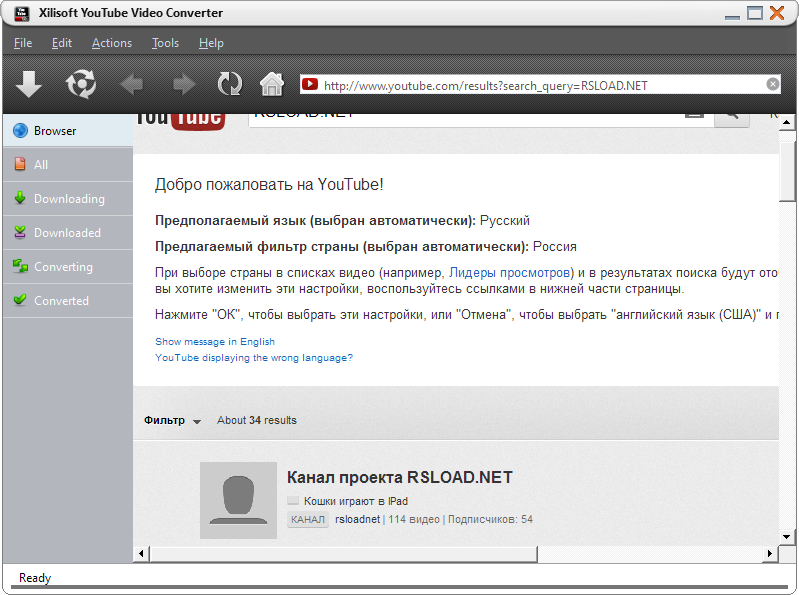799x595 pixels.
Task: Open the Browser sidebar tab
Action: [67, 131]
